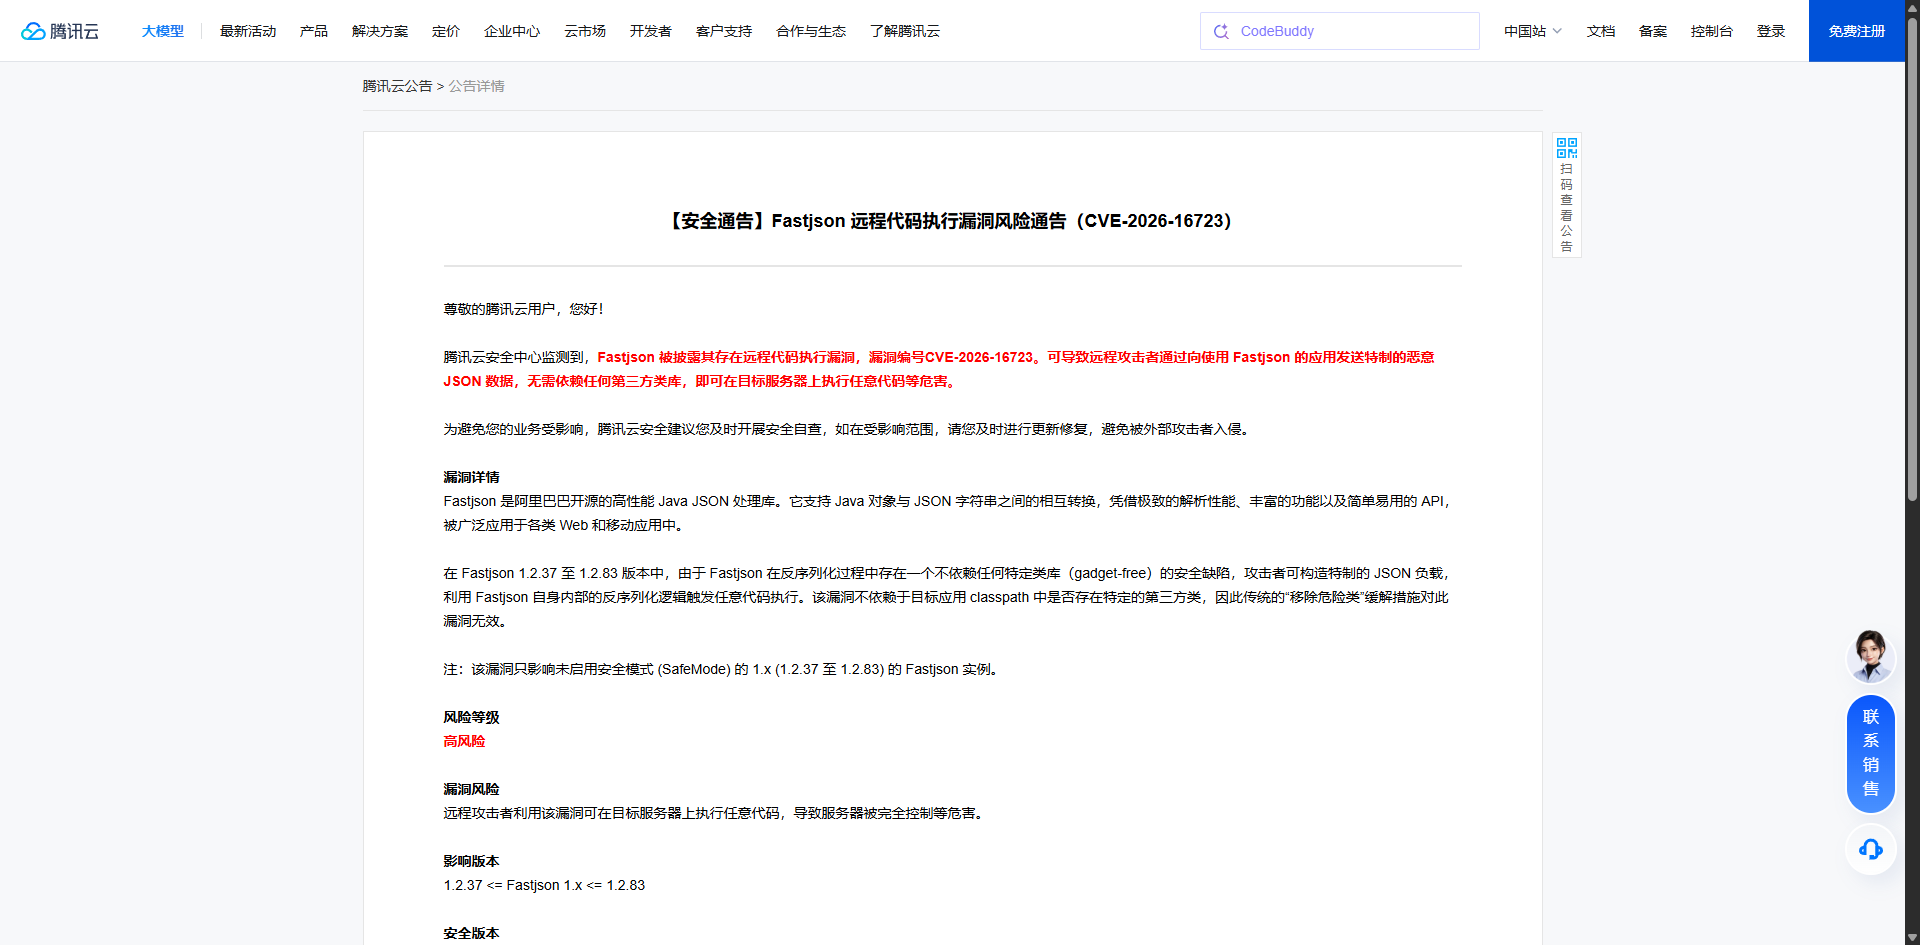Click the 漏洞风险 heading

click(471, 789)
